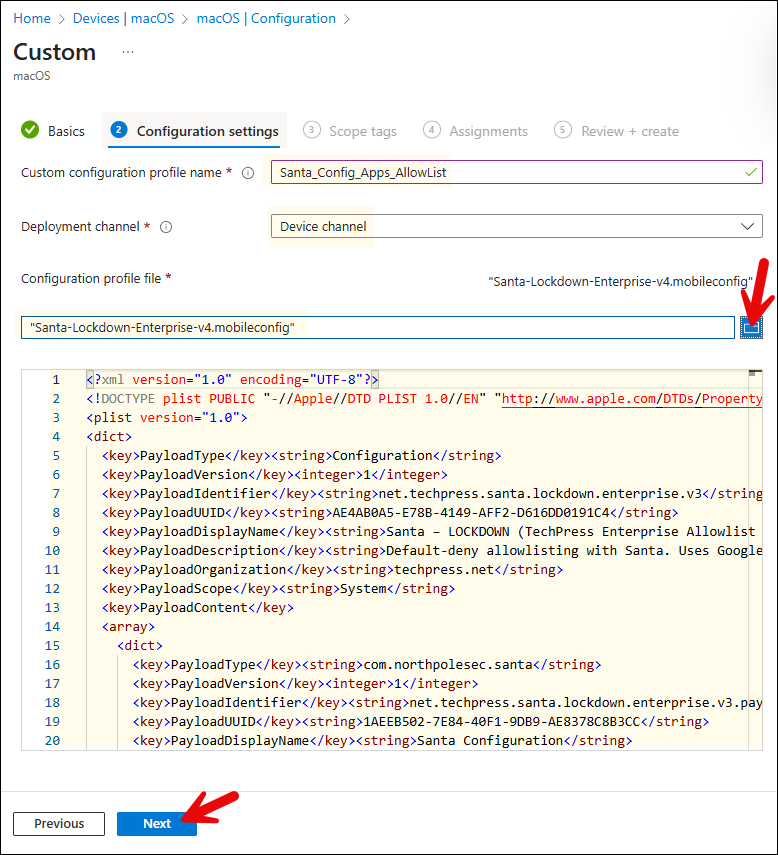Open macOS | Configuration breadcrumb link

[x=266, y=19]
